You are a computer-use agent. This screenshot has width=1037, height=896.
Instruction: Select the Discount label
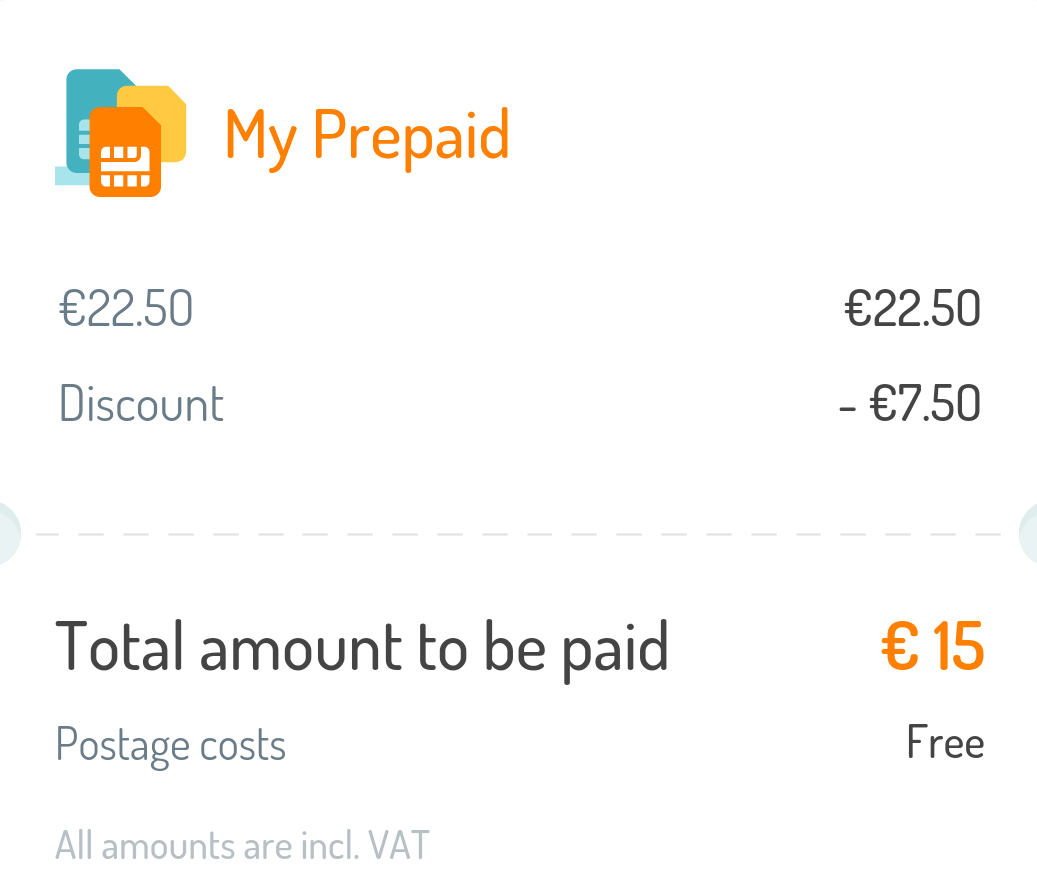pos(142,403)
